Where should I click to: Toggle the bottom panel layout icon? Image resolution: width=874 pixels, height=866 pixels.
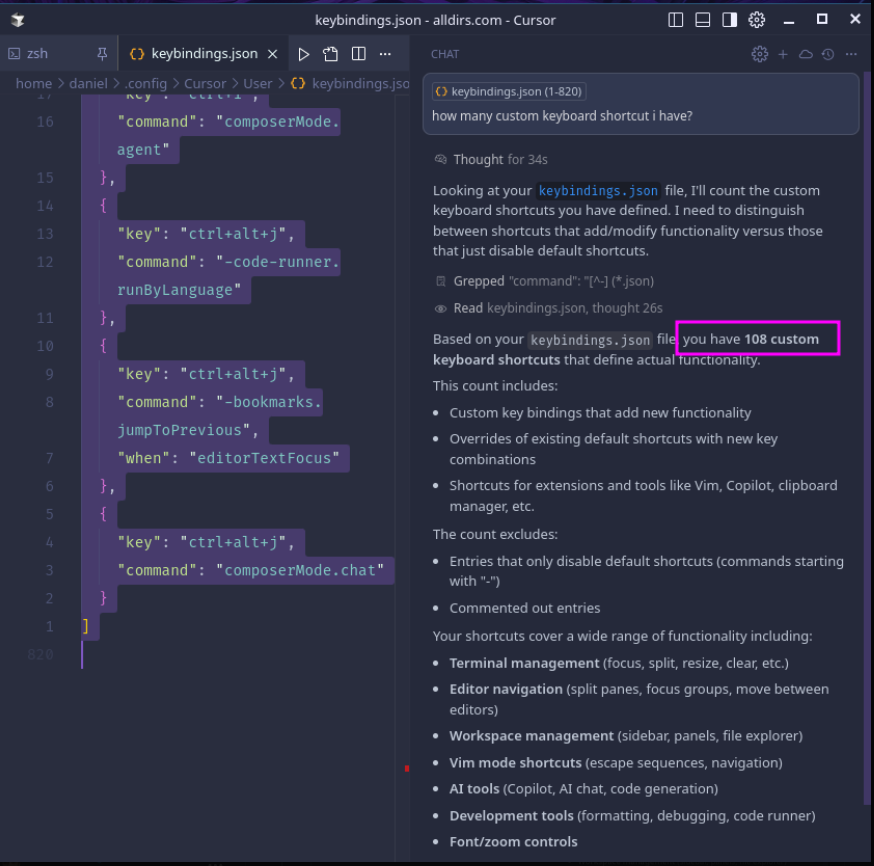(703, 20)
